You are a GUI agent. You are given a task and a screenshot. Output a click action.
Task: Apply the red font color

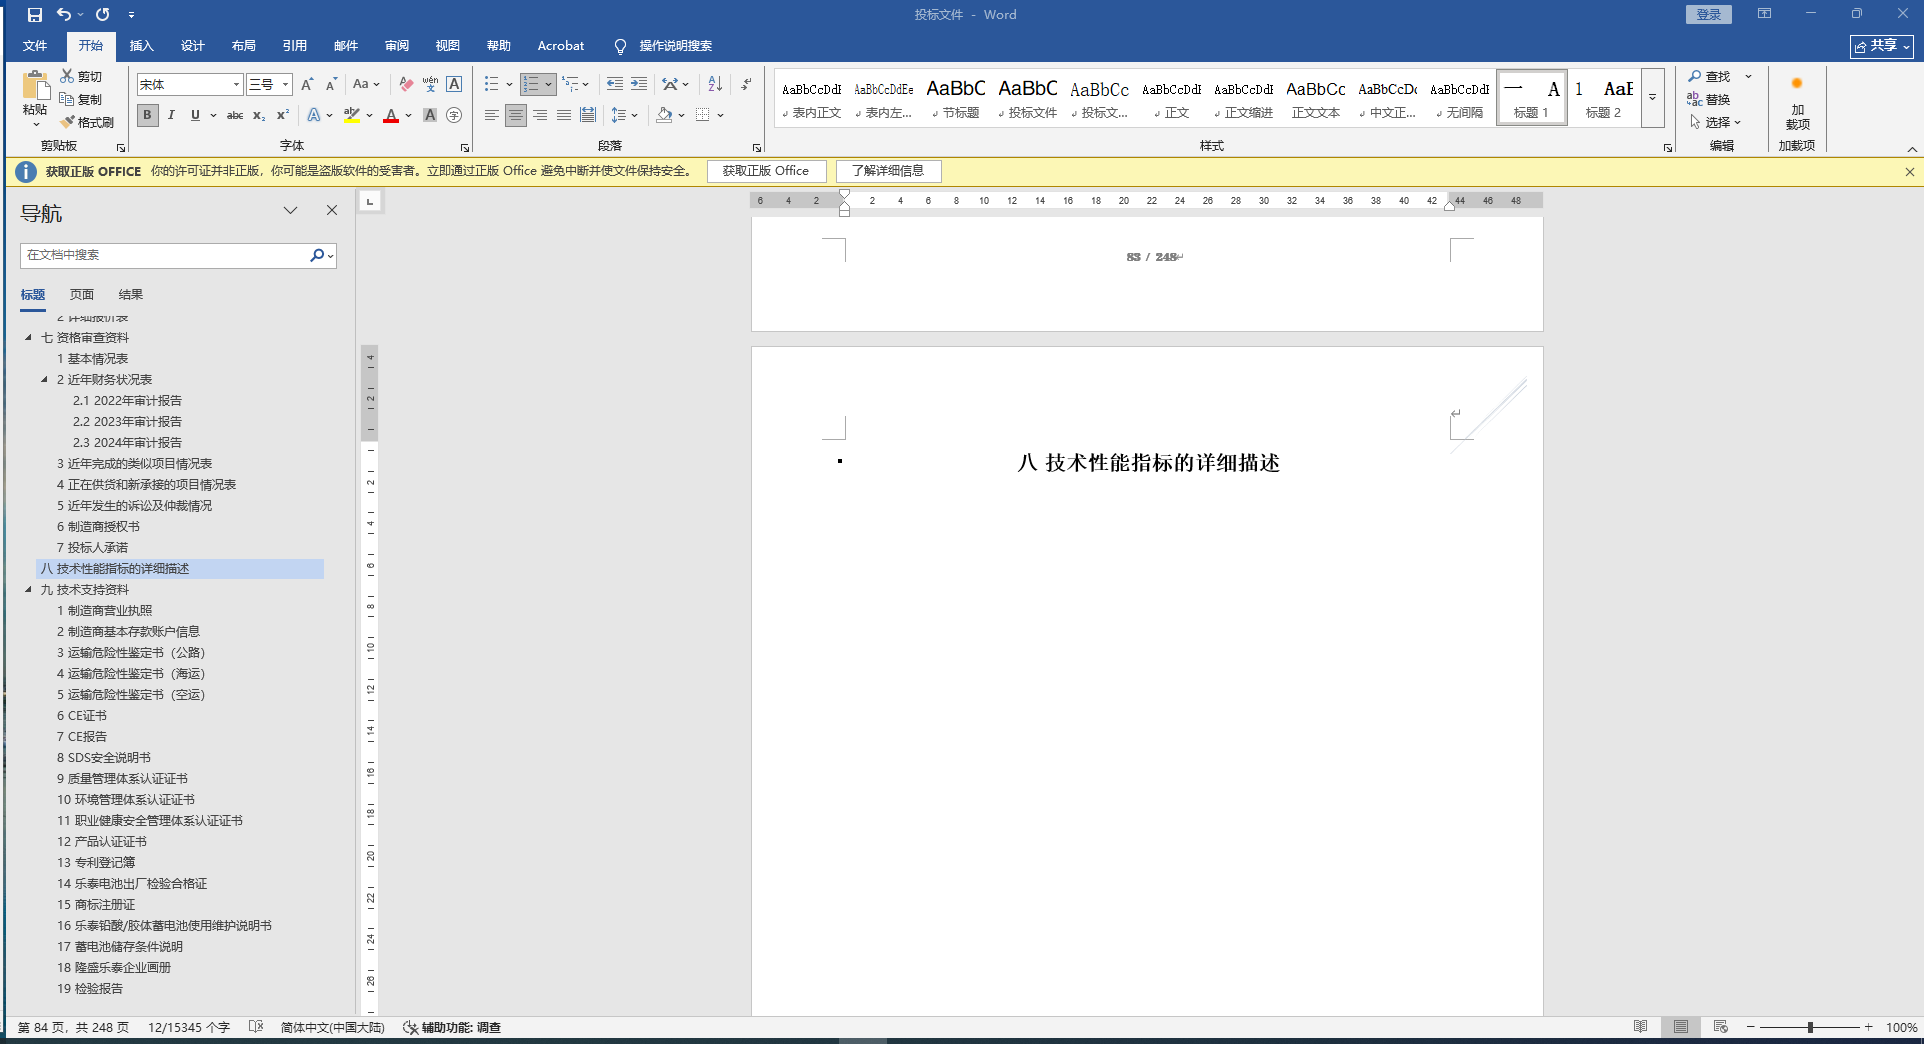(391, 116)
